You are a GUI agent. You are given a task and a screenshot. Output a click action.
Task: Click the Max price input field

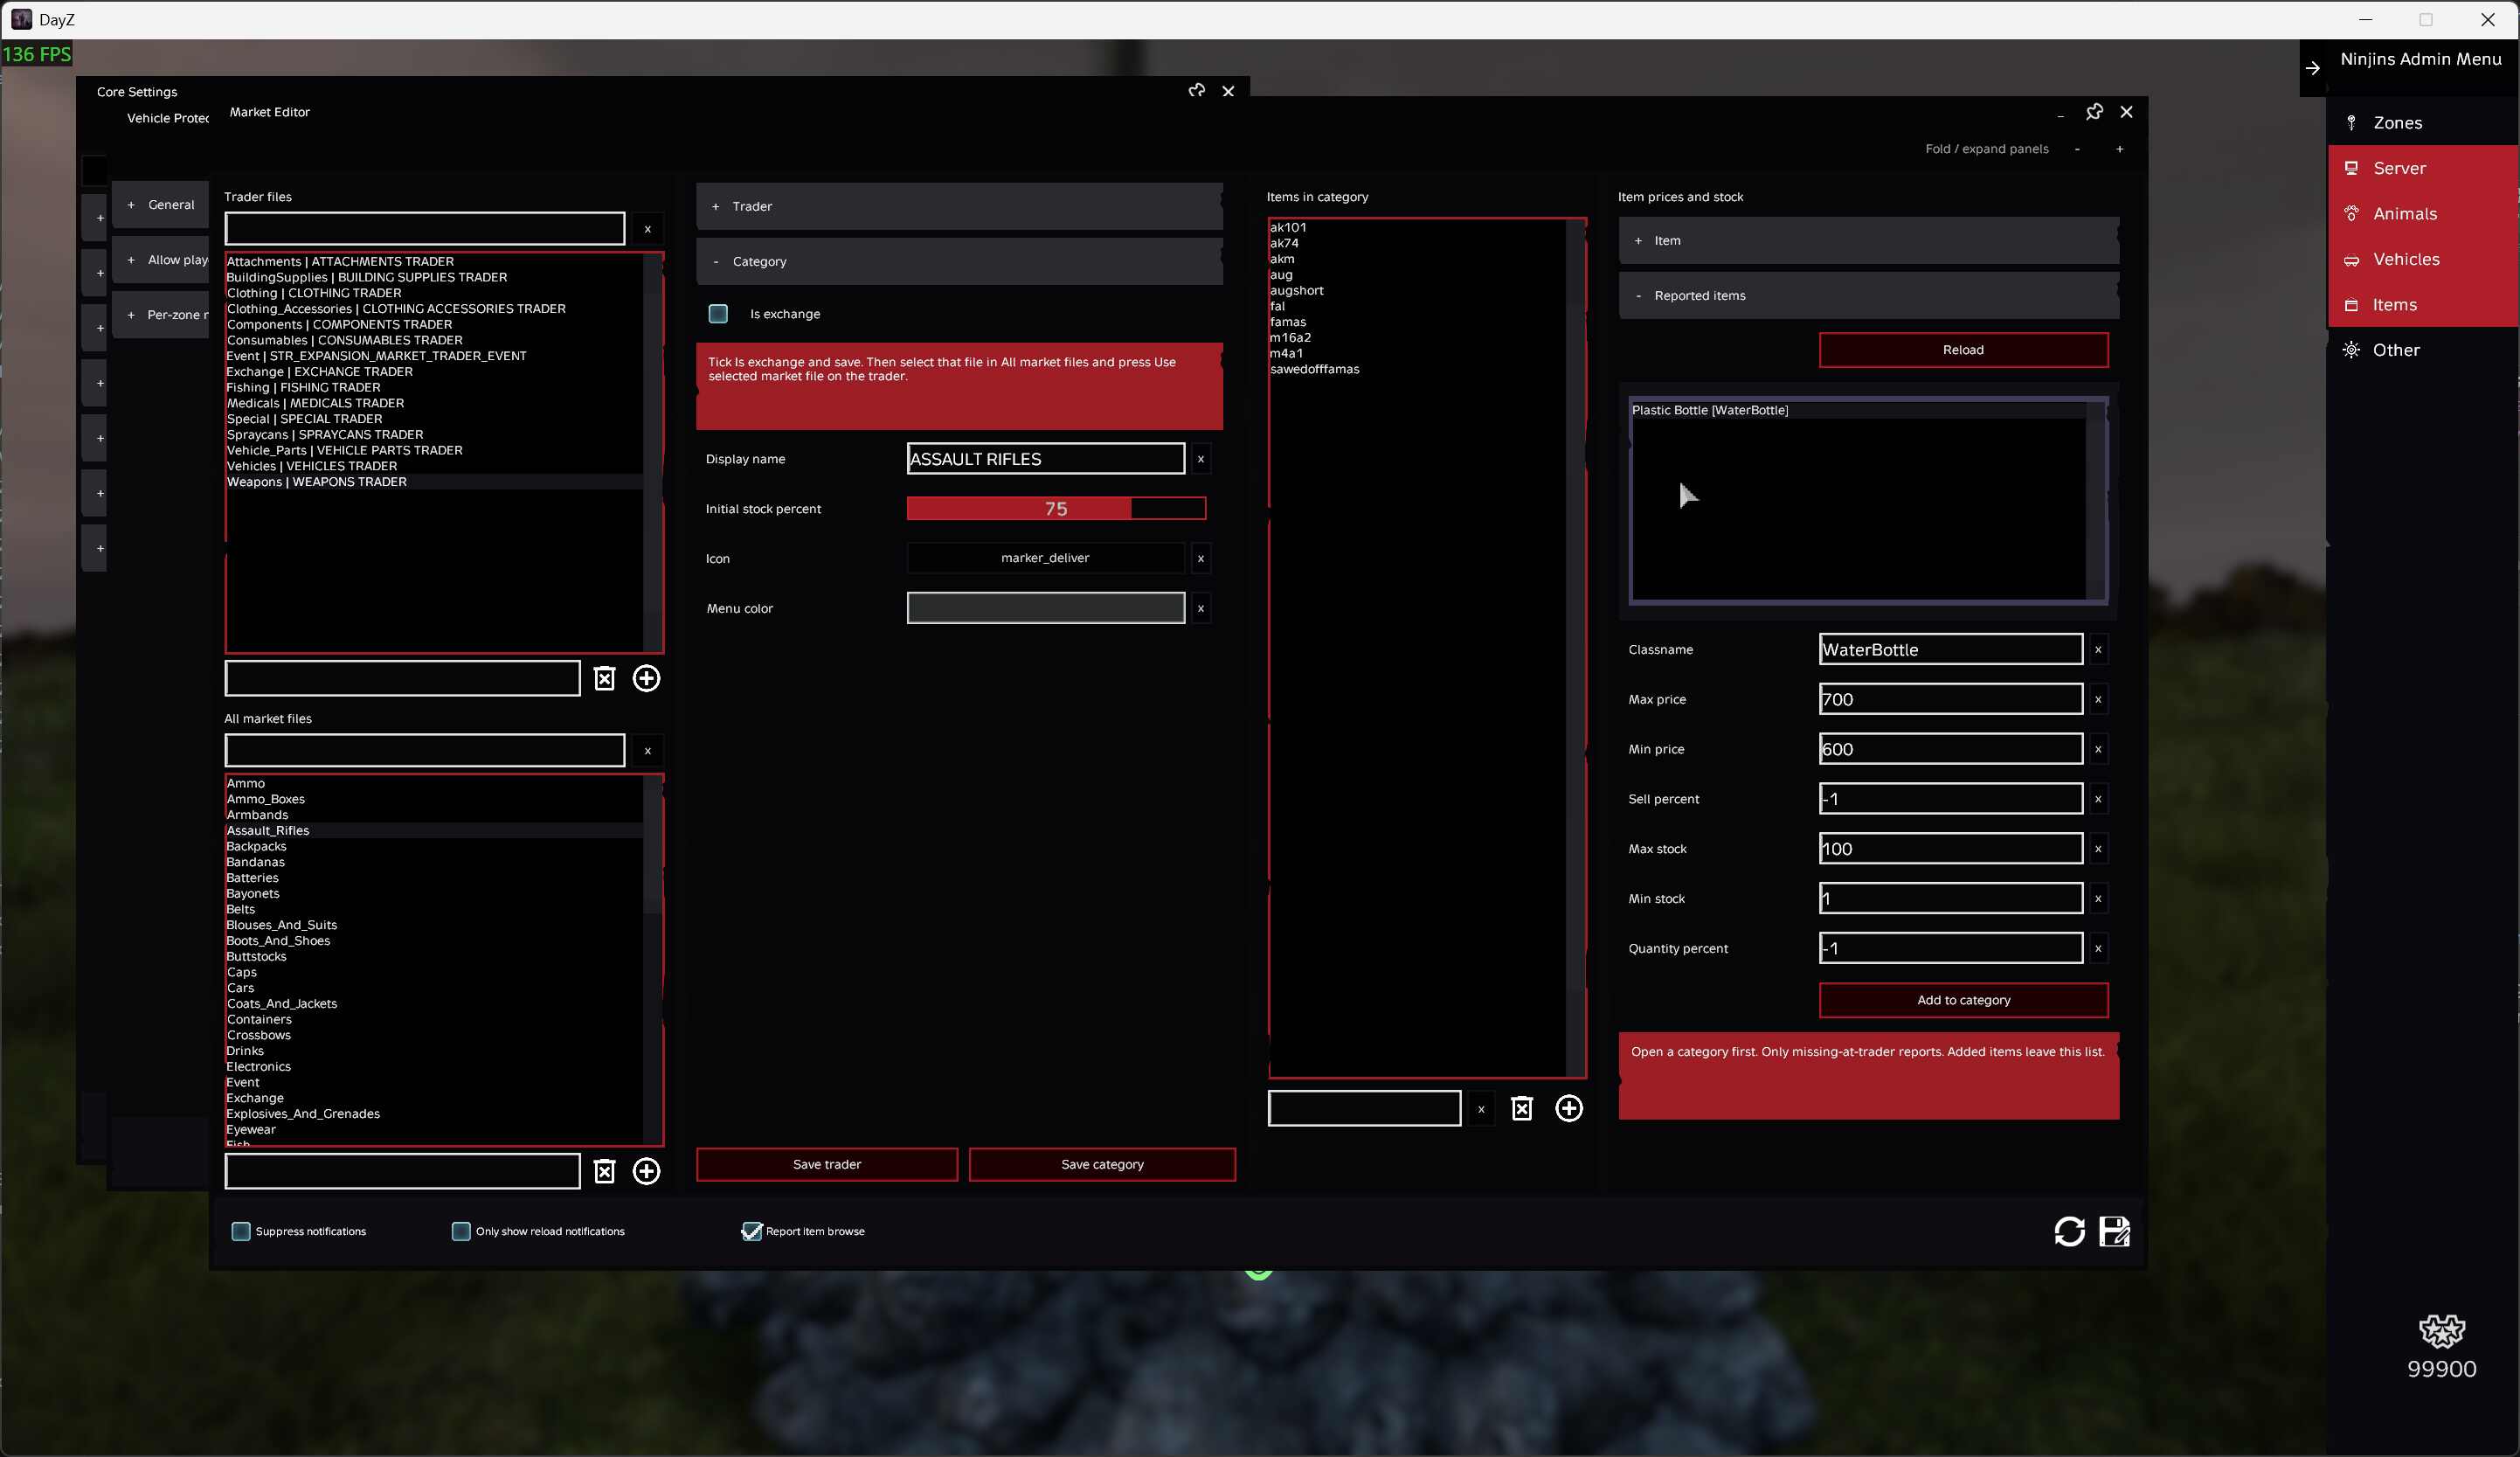pos(1950,699)
